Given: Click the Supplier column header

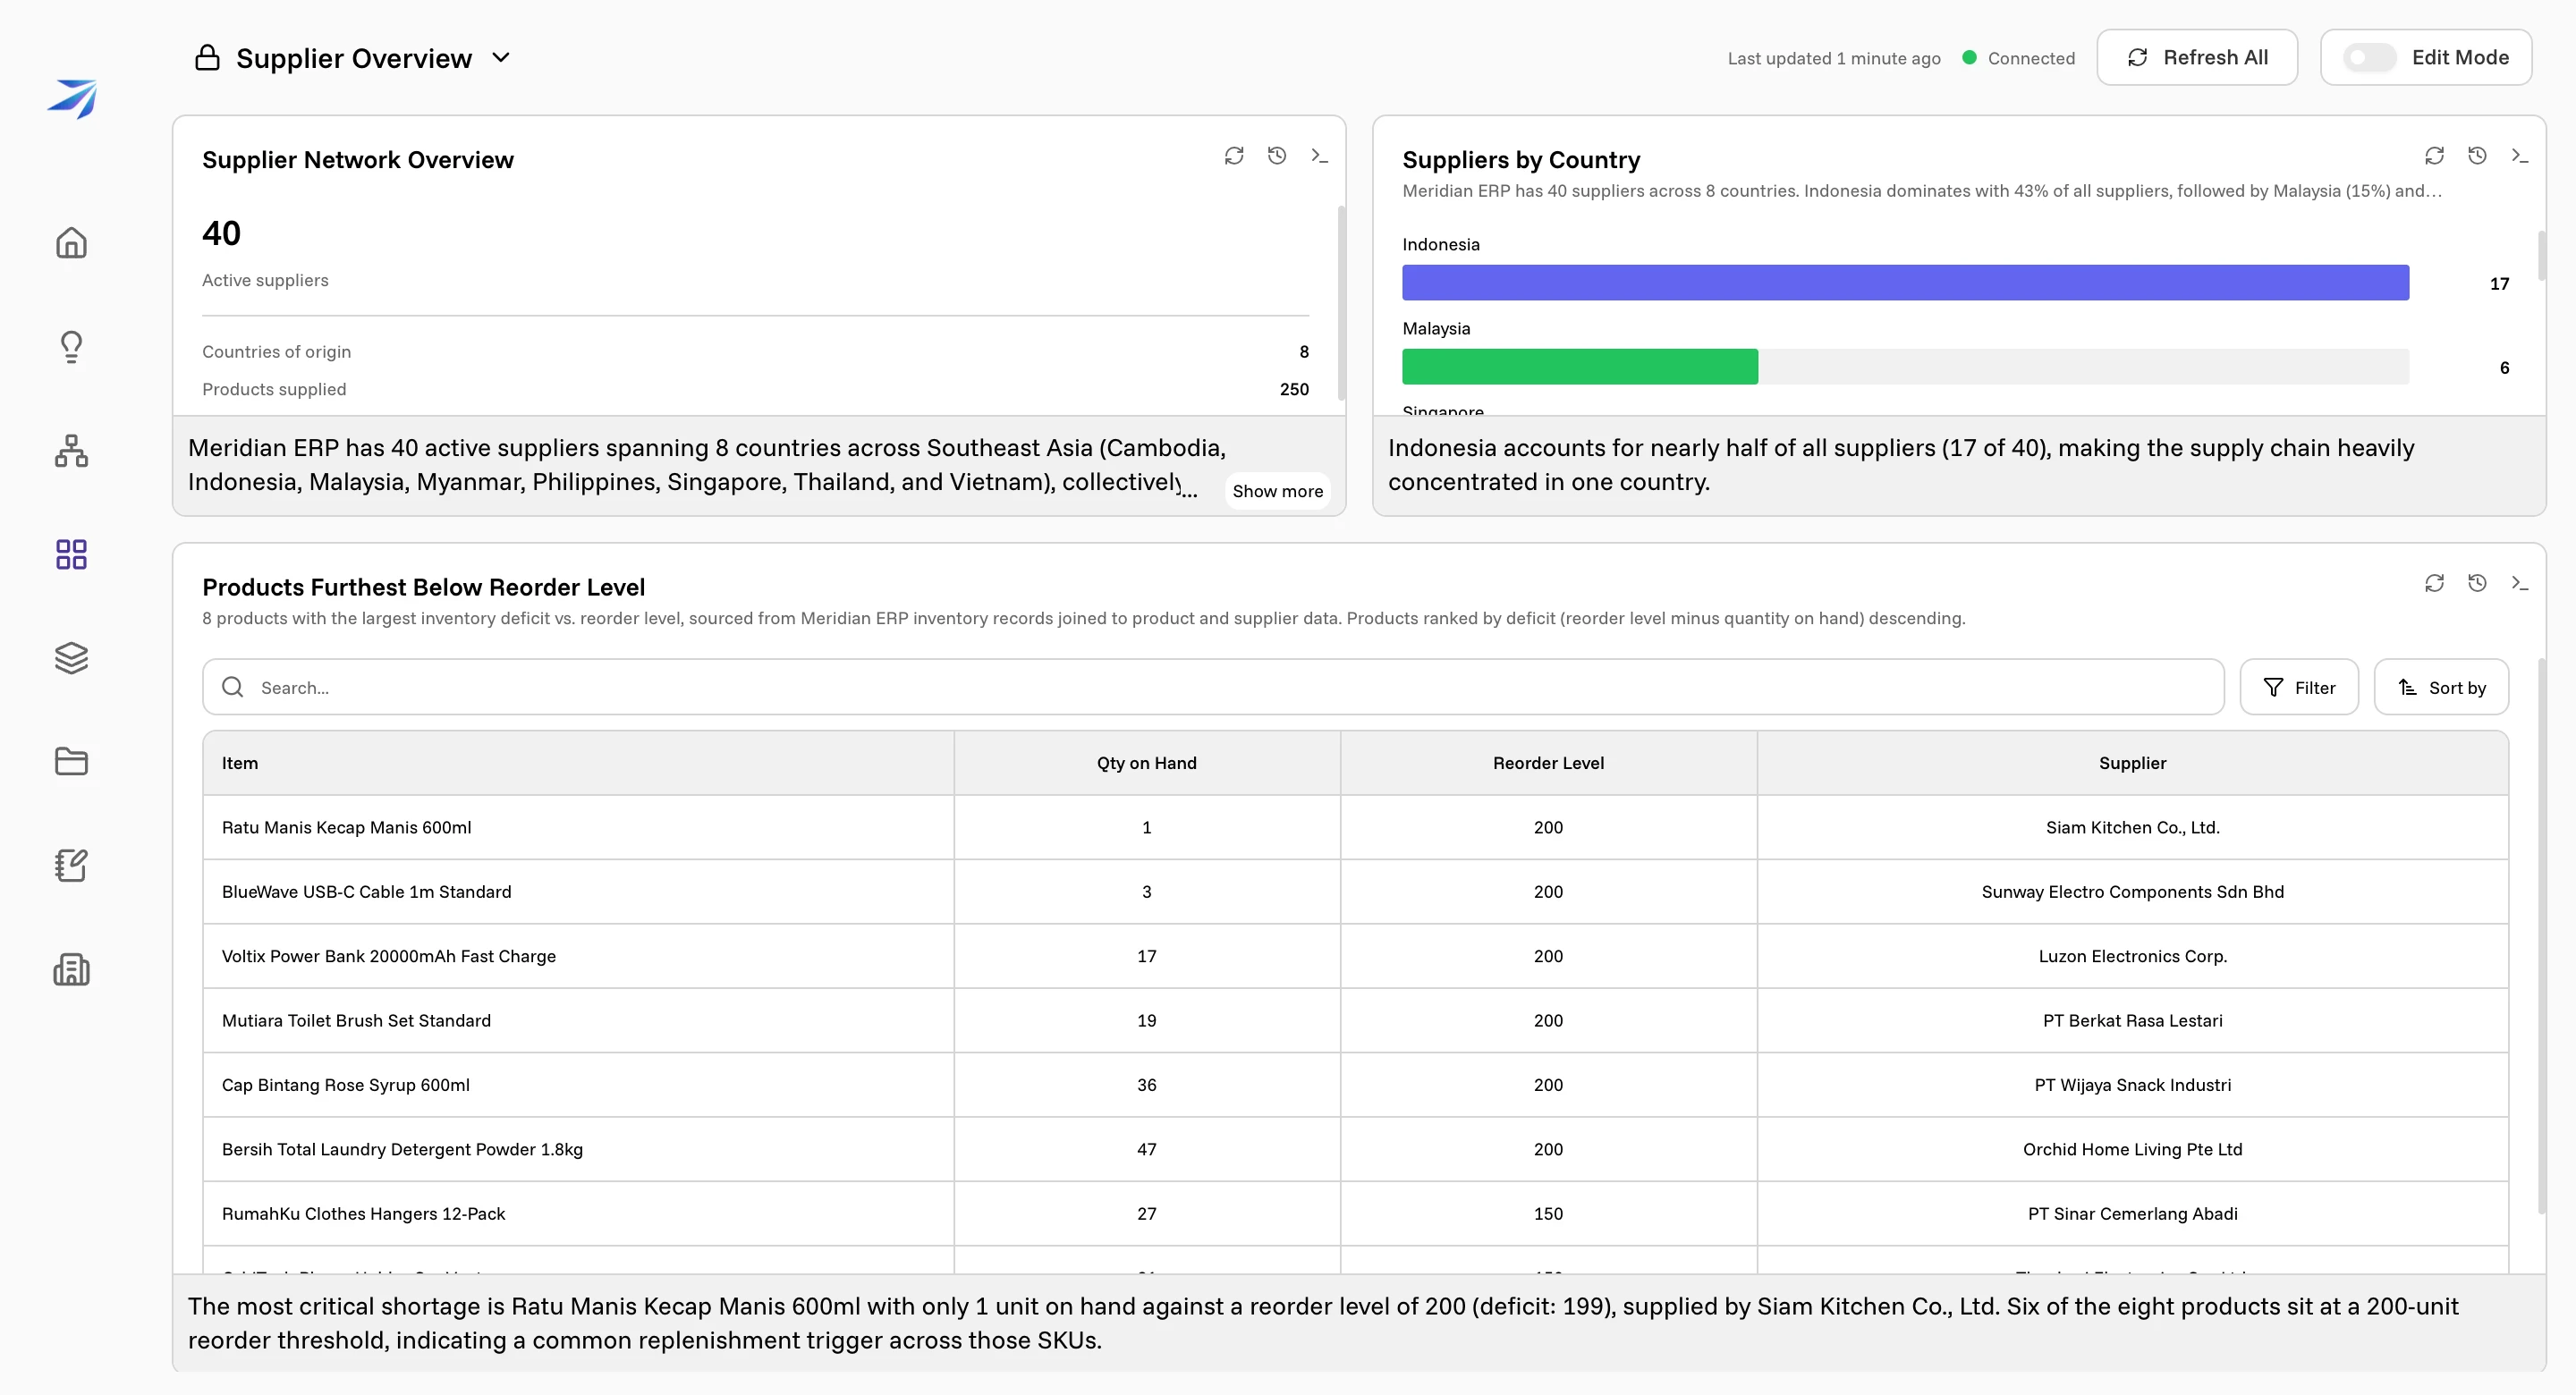Looking at the screenshot, I should pos(2132,763).
